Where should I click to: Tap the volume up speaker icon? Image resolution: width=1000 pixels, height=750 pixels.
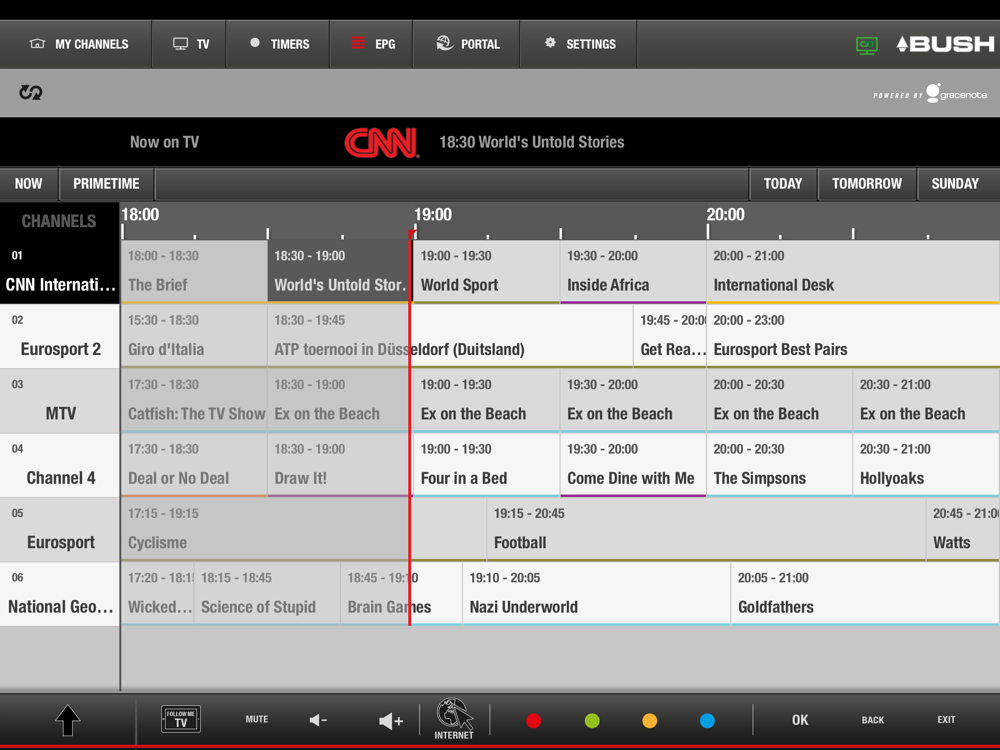(x=391, y=720)
